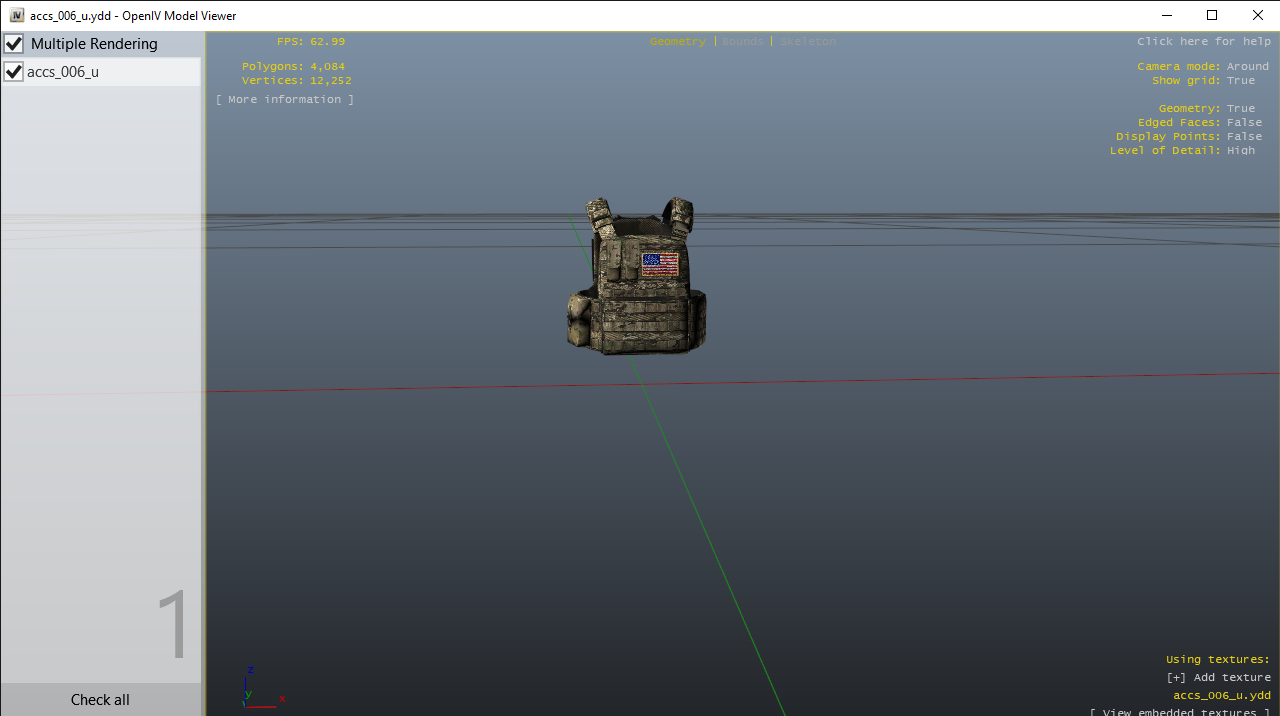Toggle Show grid setting
The image size is (1280, 716).
(1240, 81)
